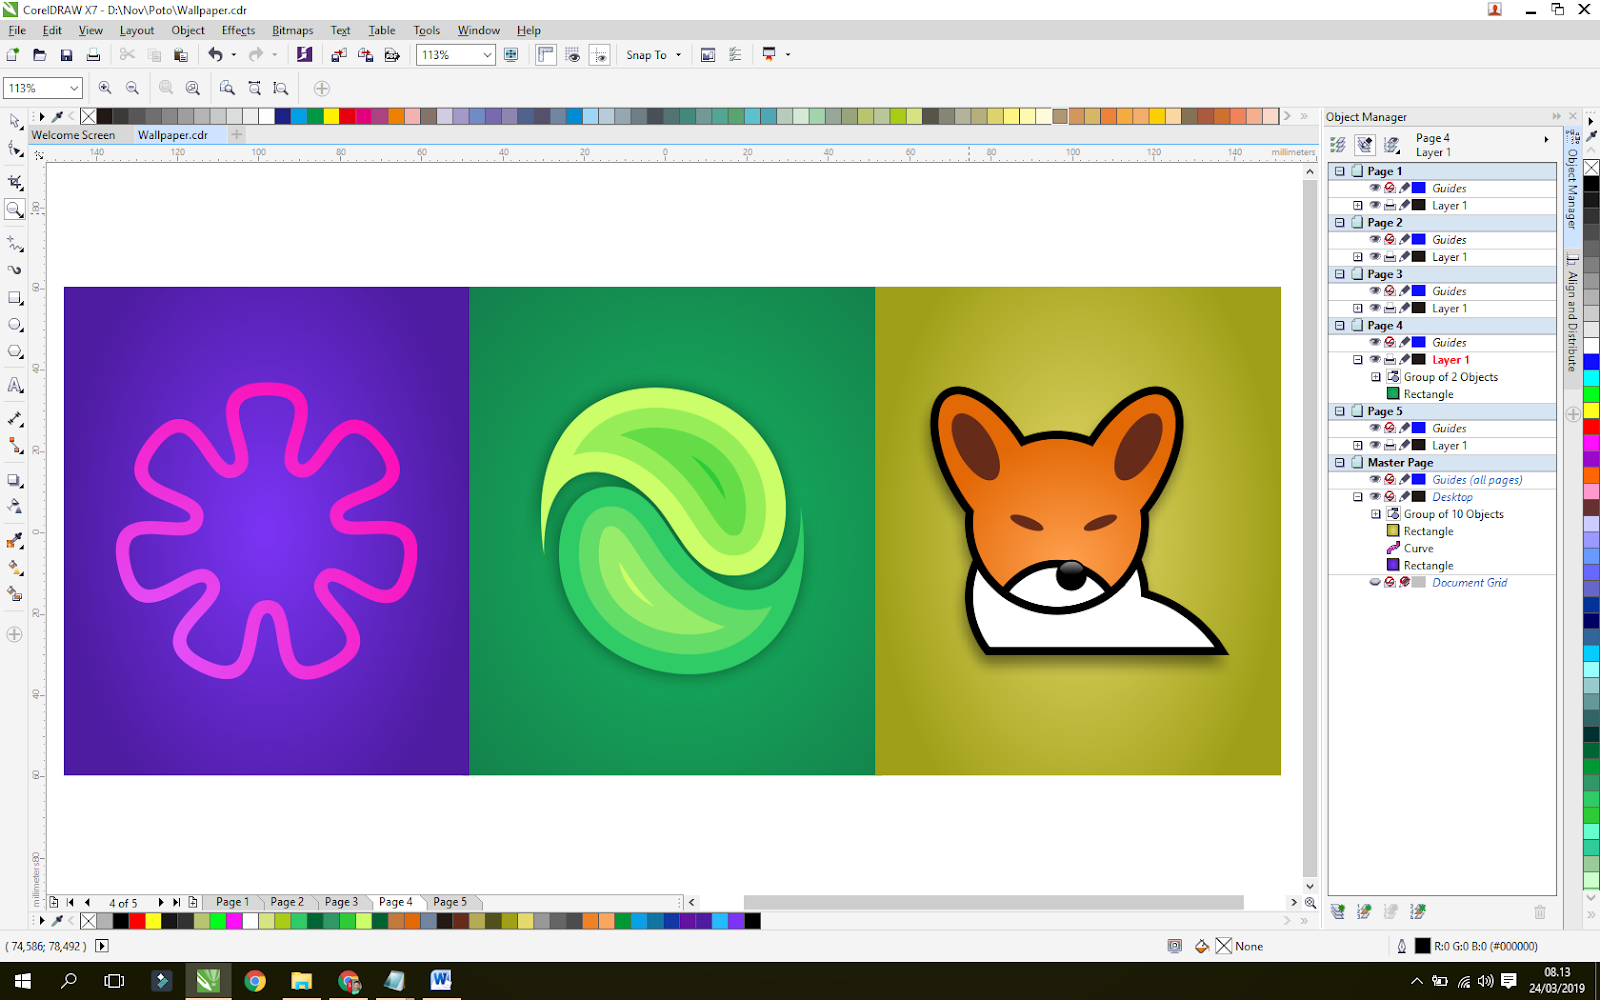
Task: Open Options dialog from the toolbar icon
Action: (735, 55)
